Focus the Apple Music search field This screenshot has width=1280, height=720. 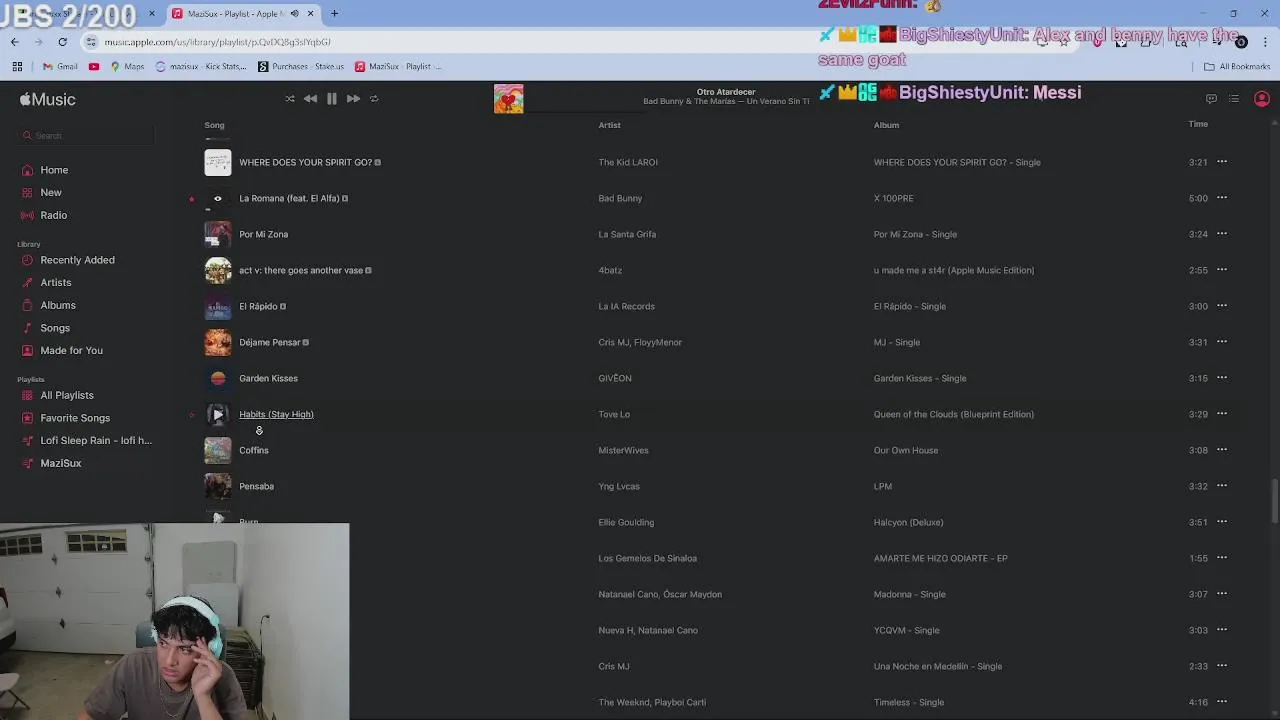coord(88,136)
